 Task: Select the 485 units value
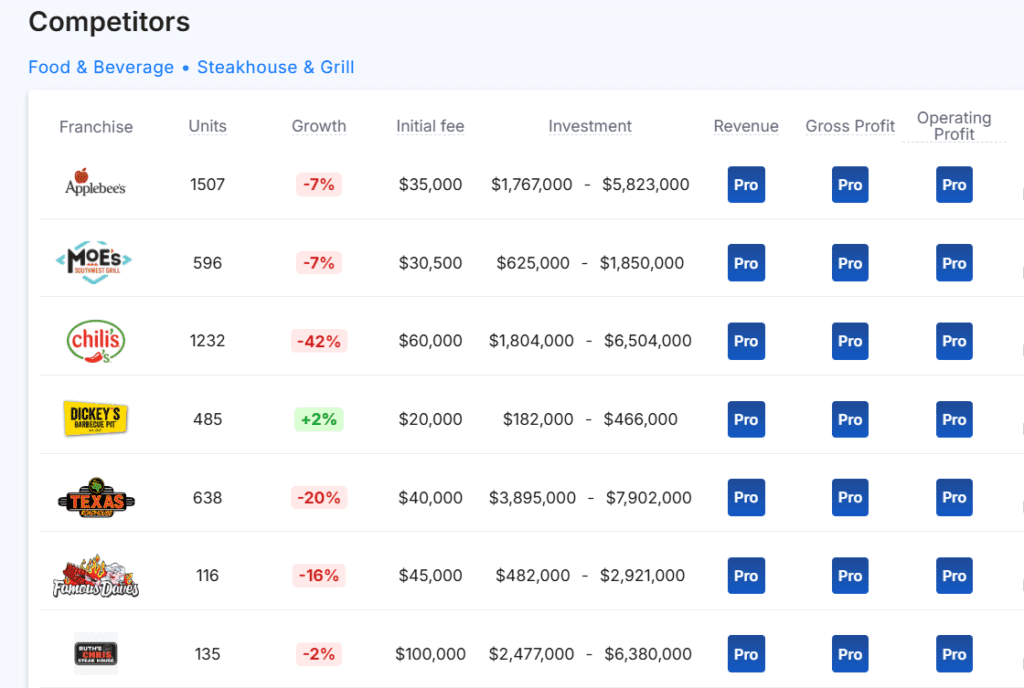(x=208, y=419)
